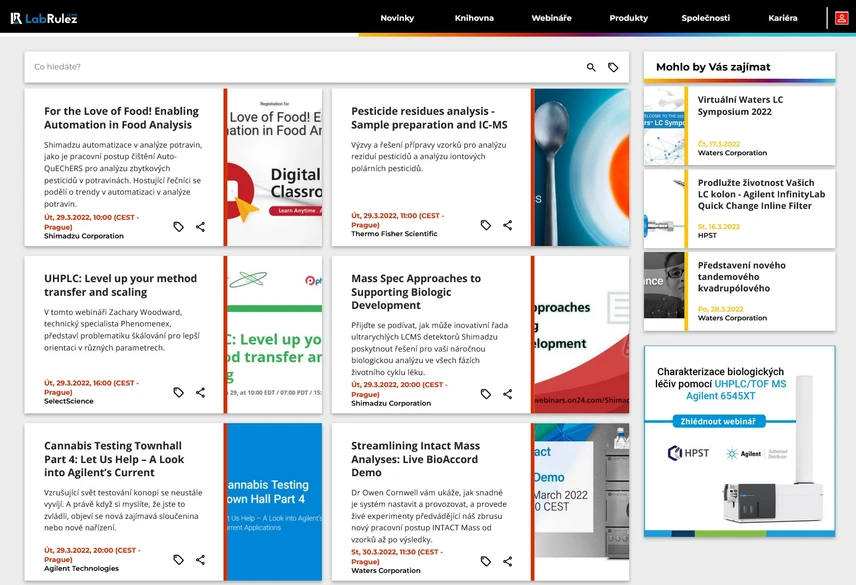Click the search magnifier icon
Image resolution: width=856 pixels, height=585 pixels.
(591, 67)
